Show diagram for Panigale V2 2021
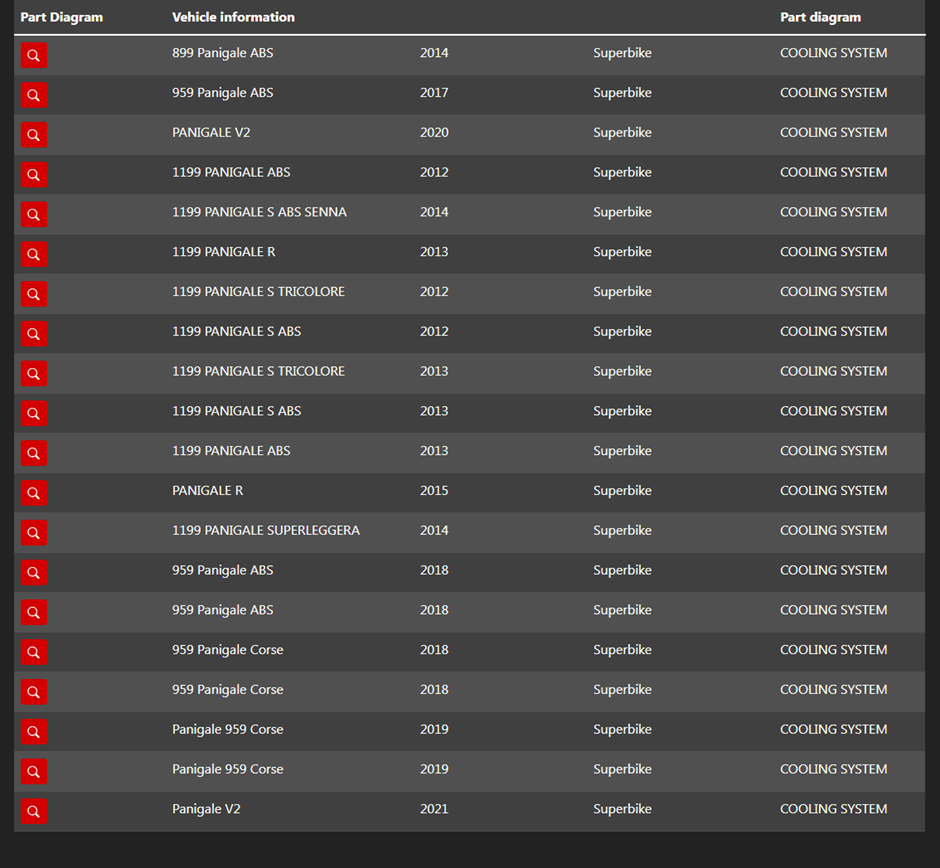Viewport: 940px width, 868px height. point(34,811)
